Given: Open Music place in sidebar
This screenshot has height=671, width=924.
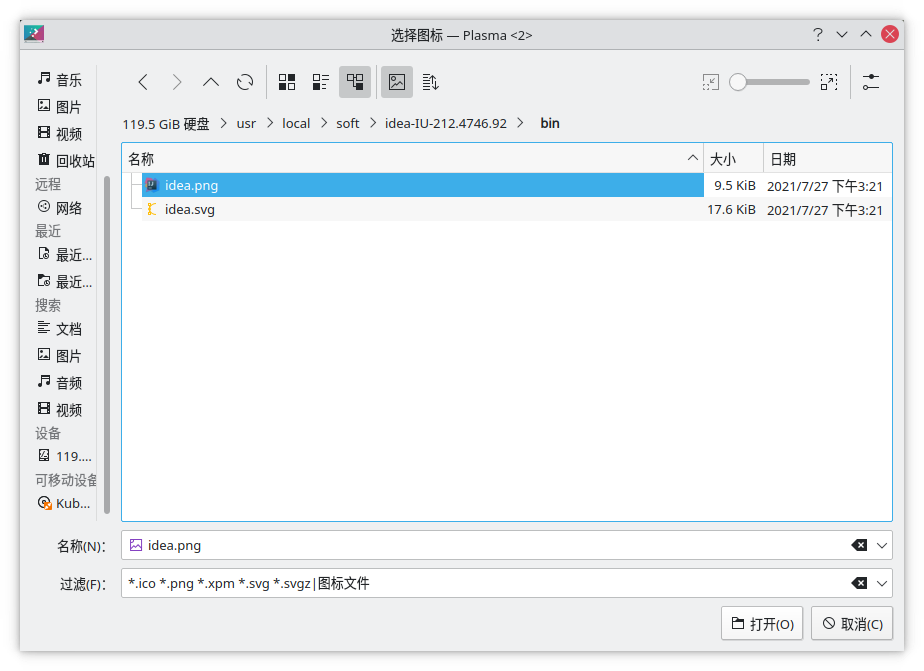Looking at the screenshot, I should (60, 80).
